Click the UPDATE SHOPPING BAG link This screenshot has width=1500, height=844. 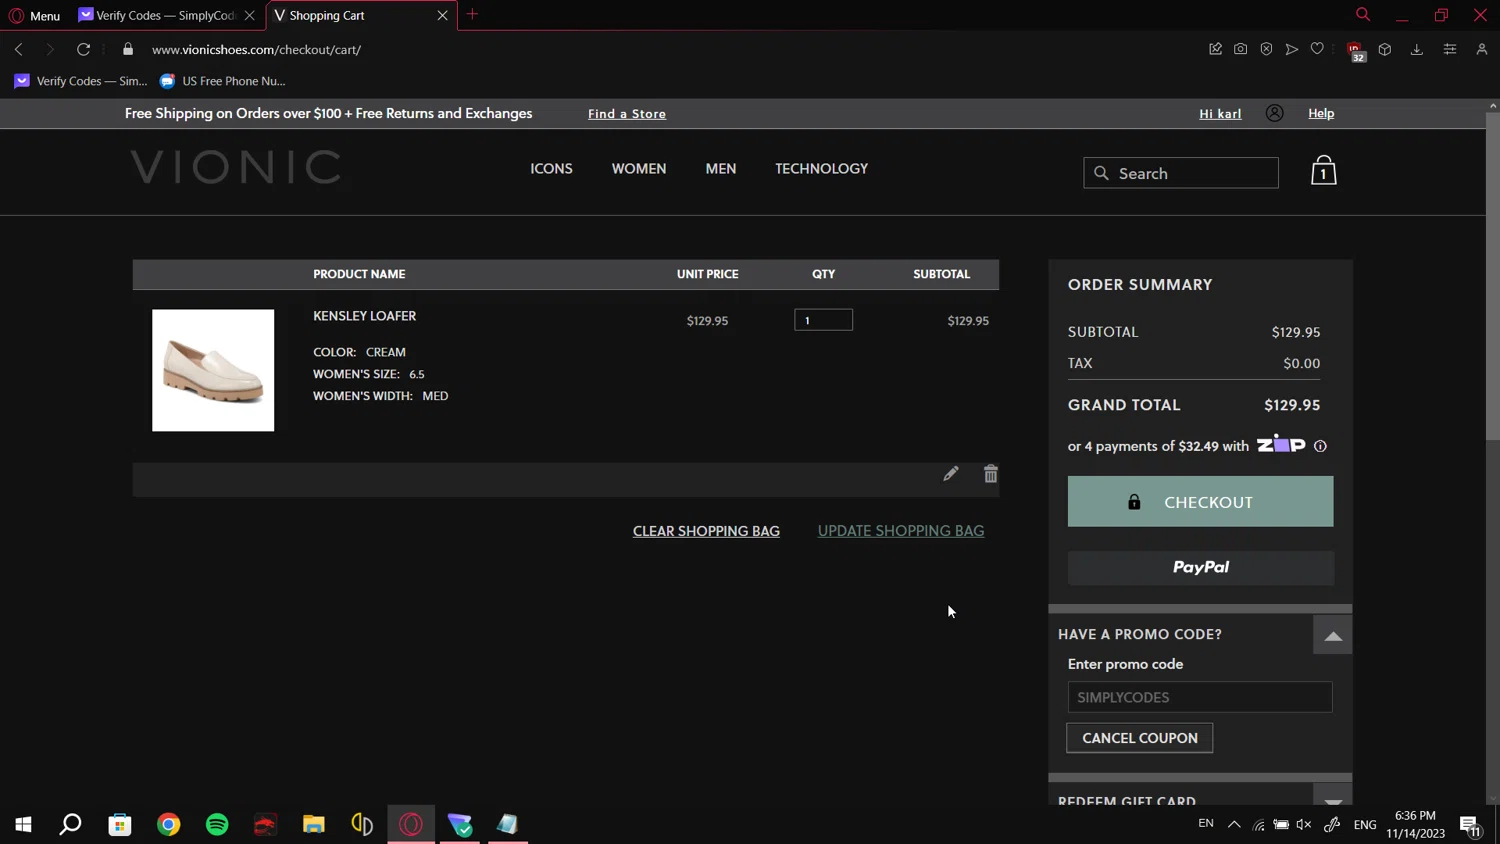coord(901,531)
